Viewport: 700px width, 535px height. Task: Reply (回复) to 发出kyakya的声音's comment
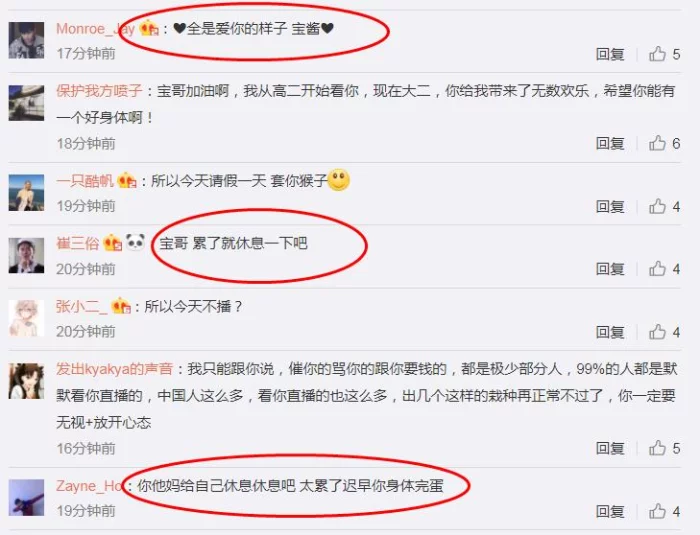coord(610,448)
